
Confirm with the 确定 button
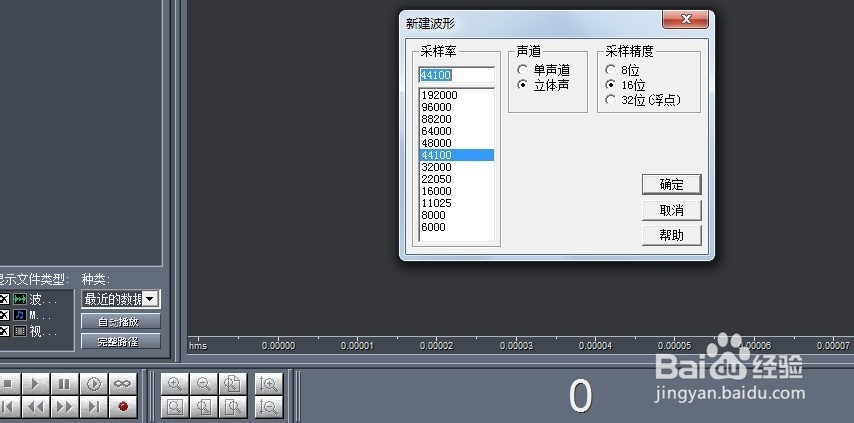[x=672, y=185]
